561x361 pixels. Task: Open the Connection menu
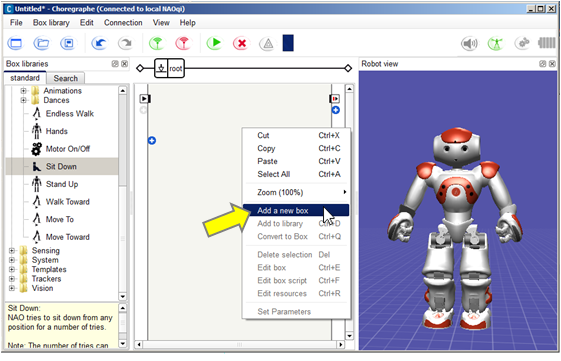pyautogui.click(x=123, y=23)
